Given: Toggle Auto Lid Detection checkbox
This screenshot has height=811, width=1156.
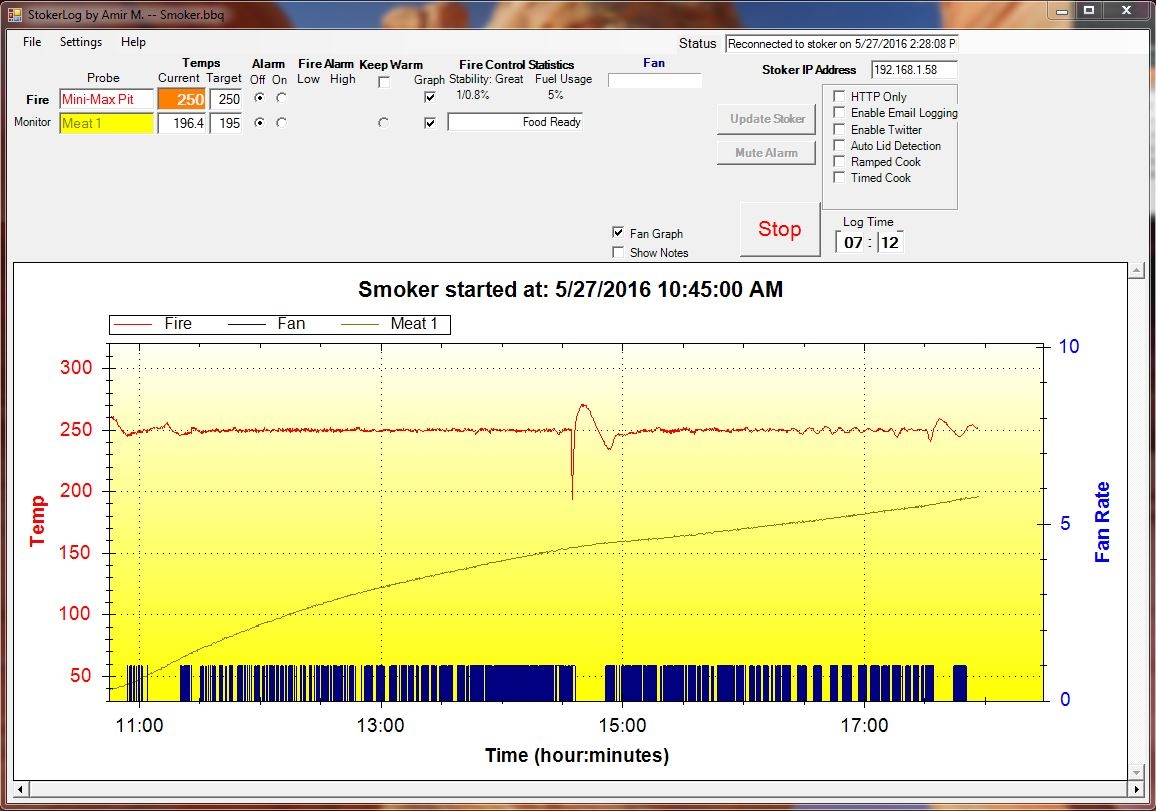Looking at the screenshot, I should [839, 145].
